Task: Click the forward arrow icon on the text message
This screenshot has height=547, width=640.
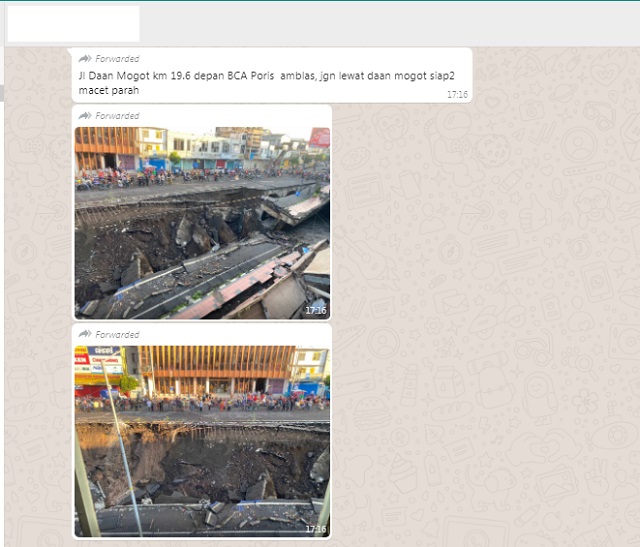Action: pyautogui.click(x=85, y=59)
